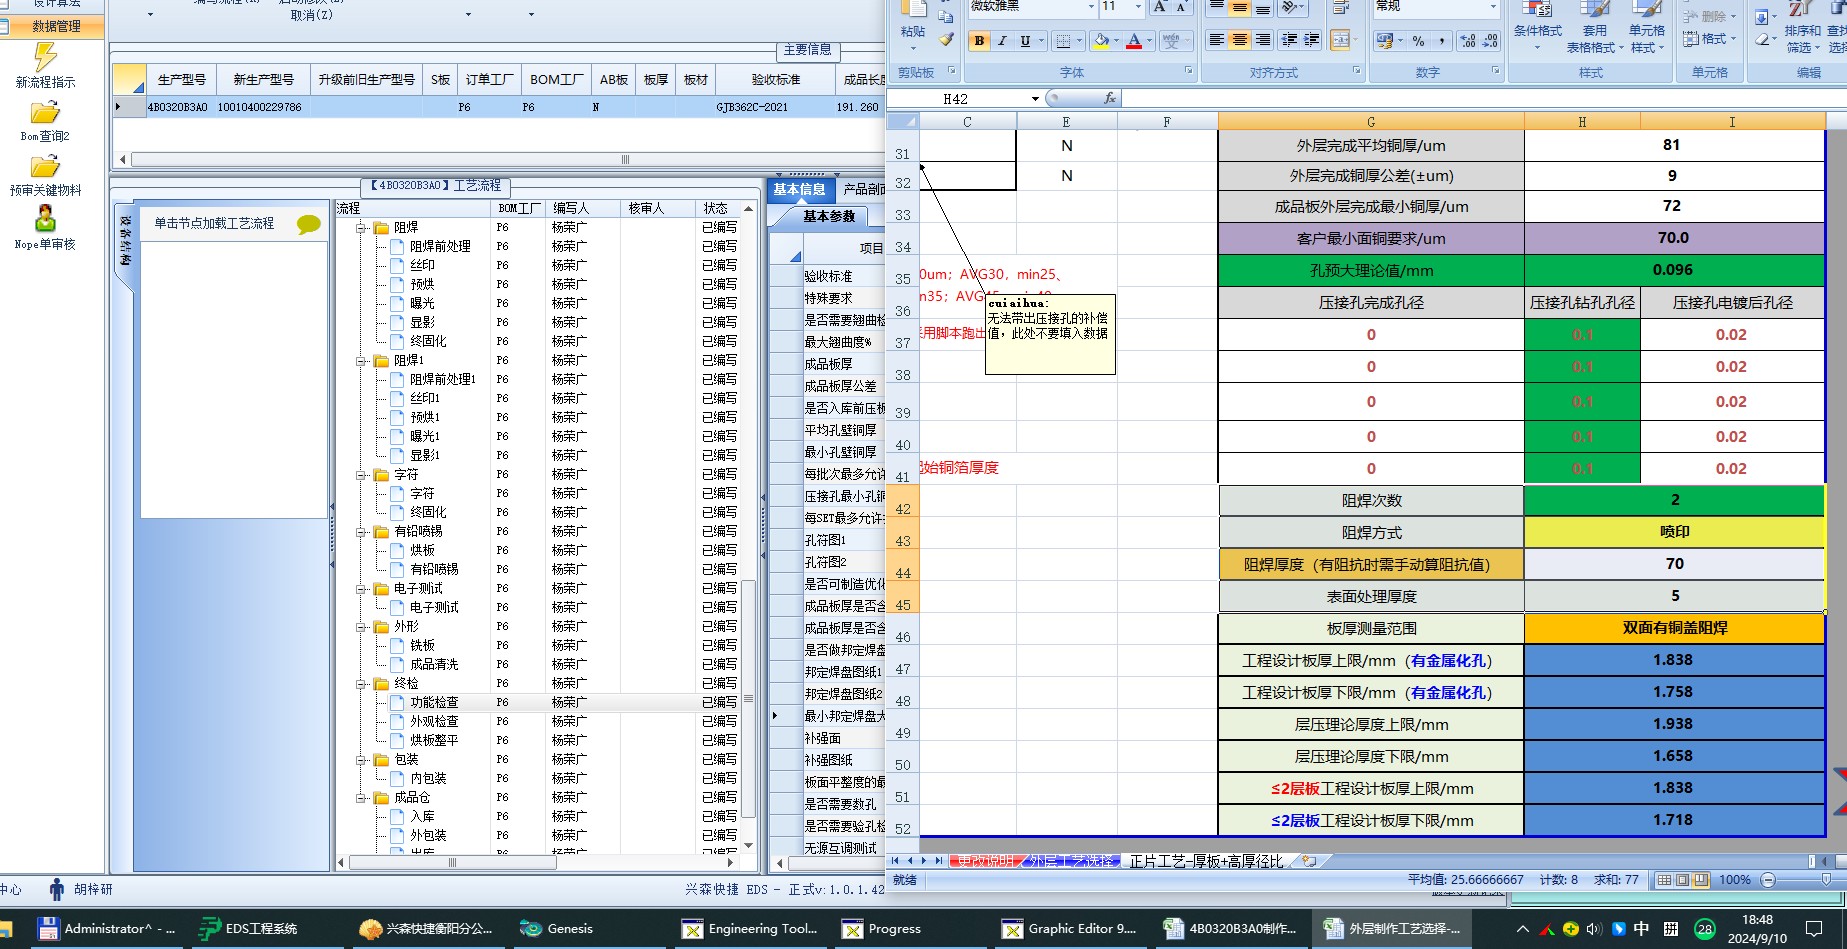
Task: Toggle center horizontal alignment
Action: tap(1240, 40)
